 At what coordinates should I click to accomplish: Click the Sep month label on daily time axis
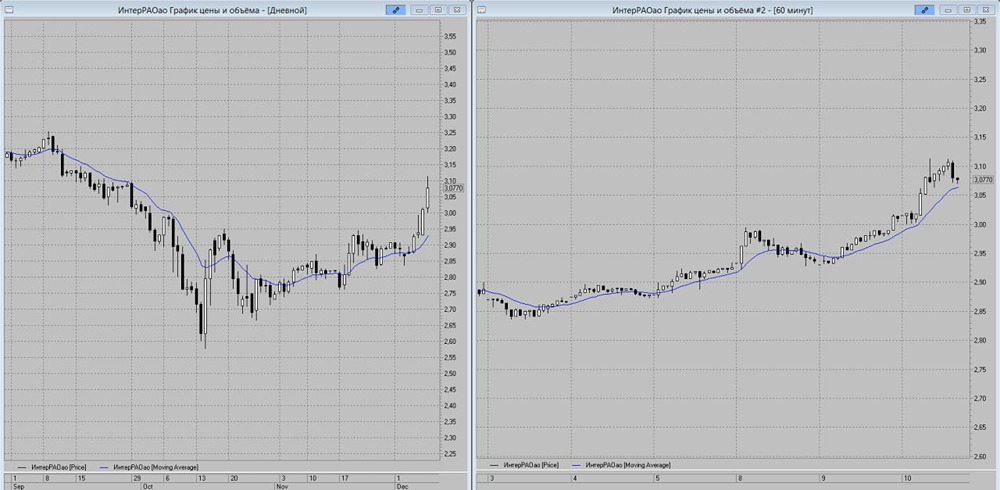(17, 486)
